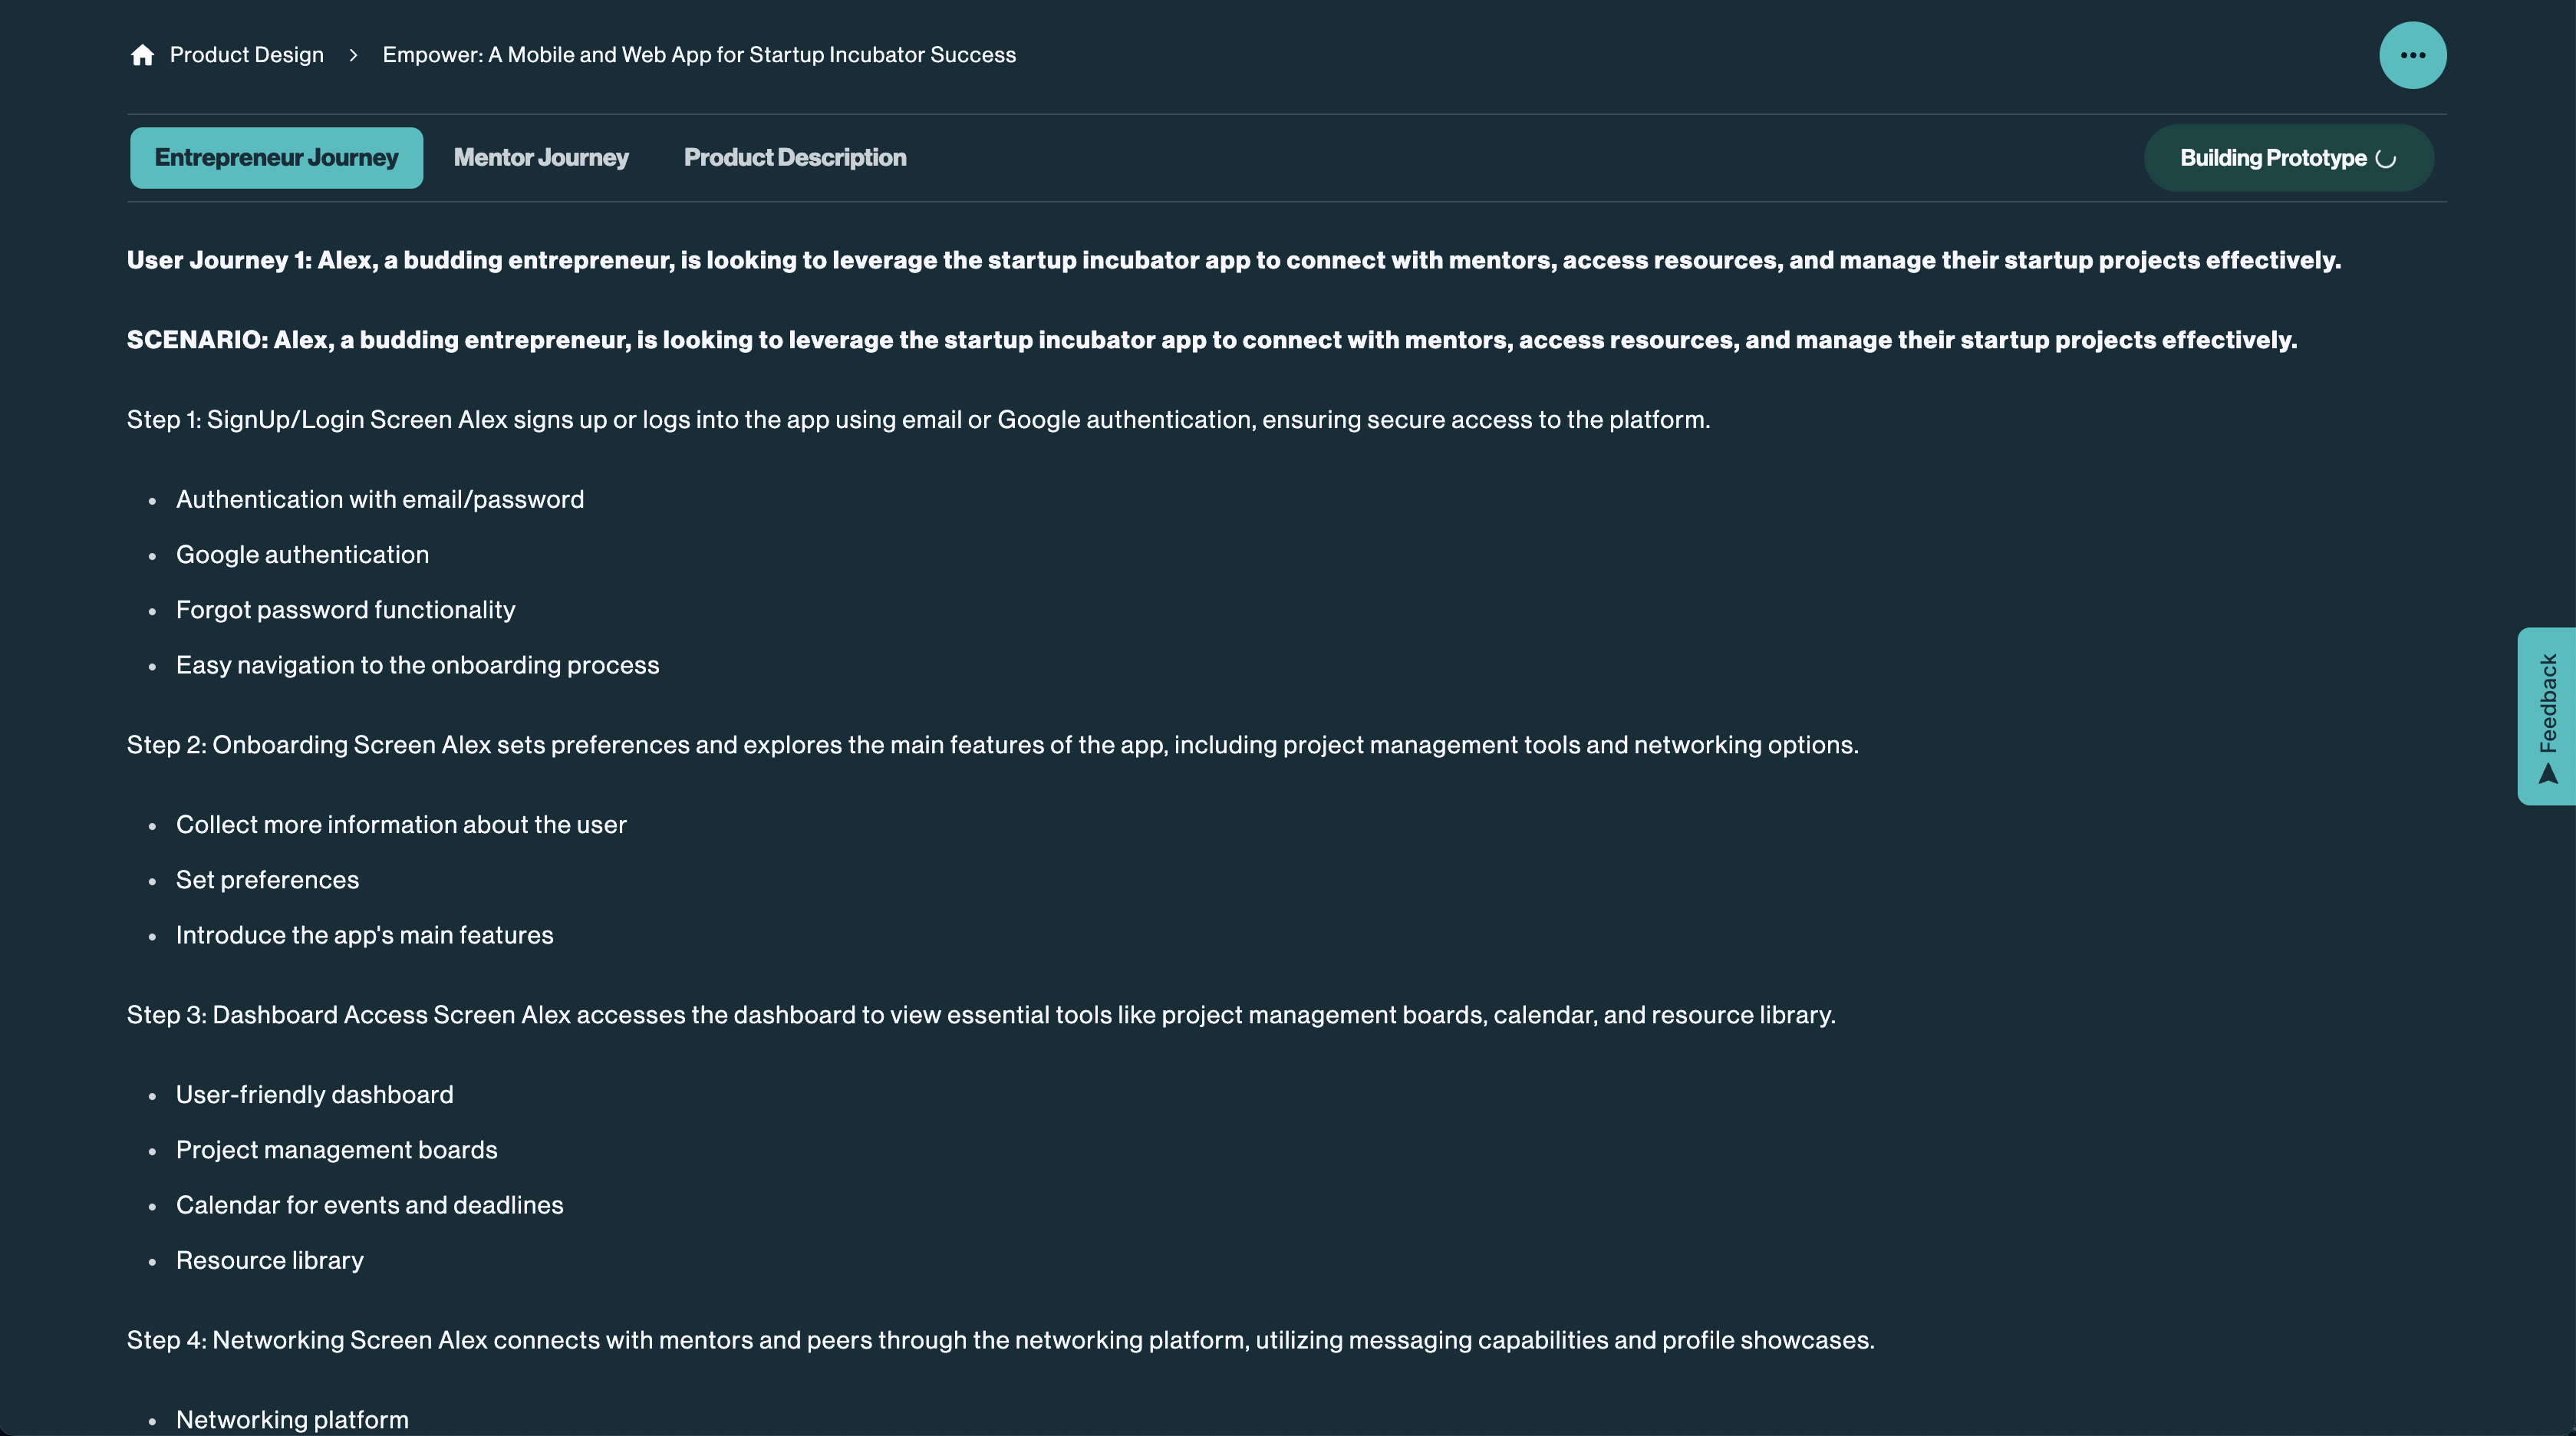
Task: Click the home icon in breadcrumb
Action: 142,55
